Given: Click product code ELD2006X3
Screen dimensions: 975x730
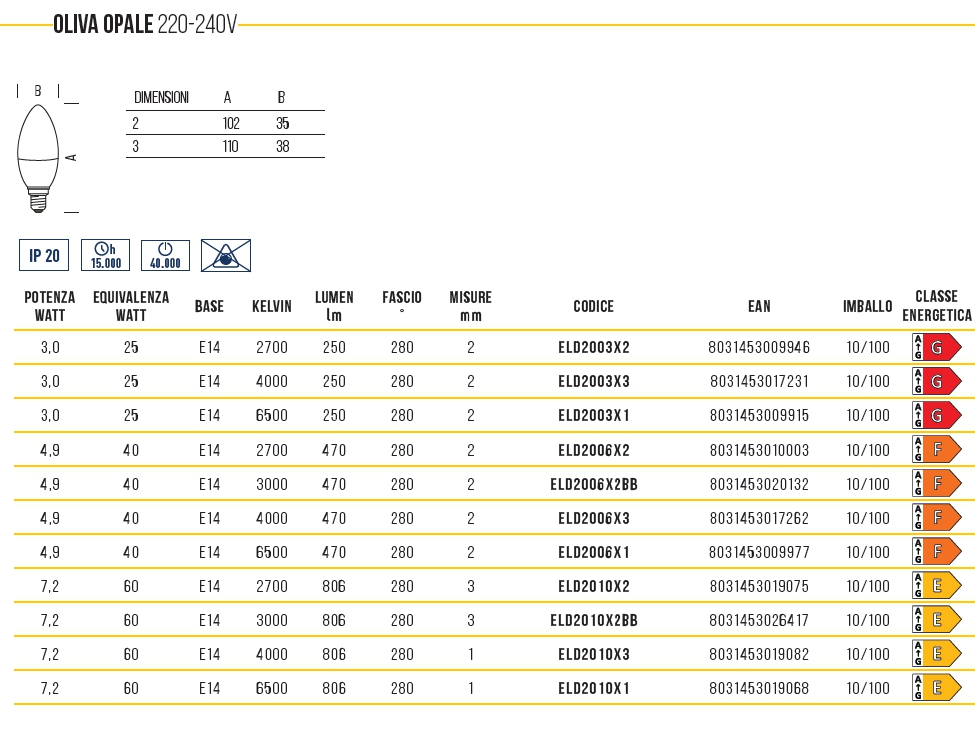Looking at the screenshot, I should pyautogui.click(x=593, y=518).
